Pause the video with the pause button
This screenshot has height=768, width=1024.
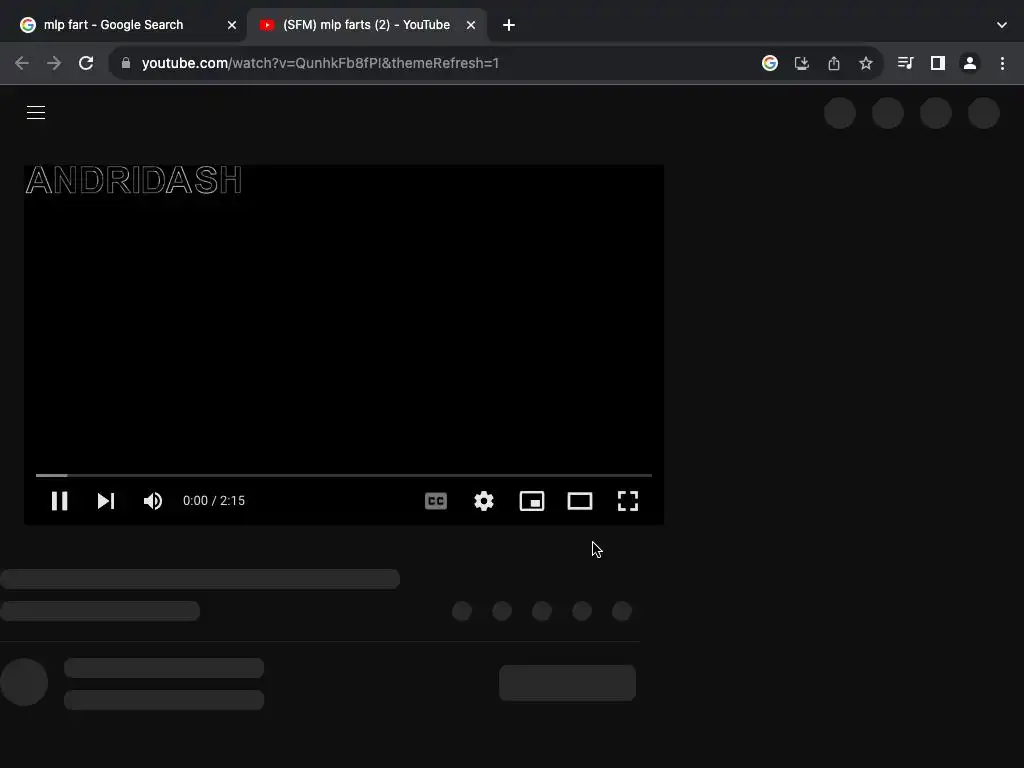tap(59, 501)
